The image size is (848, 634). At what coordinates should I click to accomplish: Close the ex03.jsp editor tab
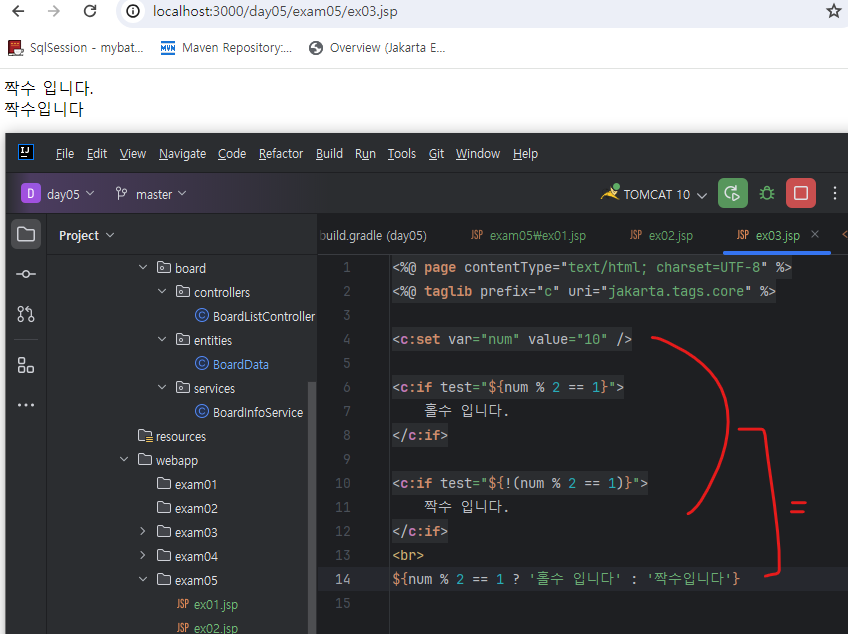[815, 234]
